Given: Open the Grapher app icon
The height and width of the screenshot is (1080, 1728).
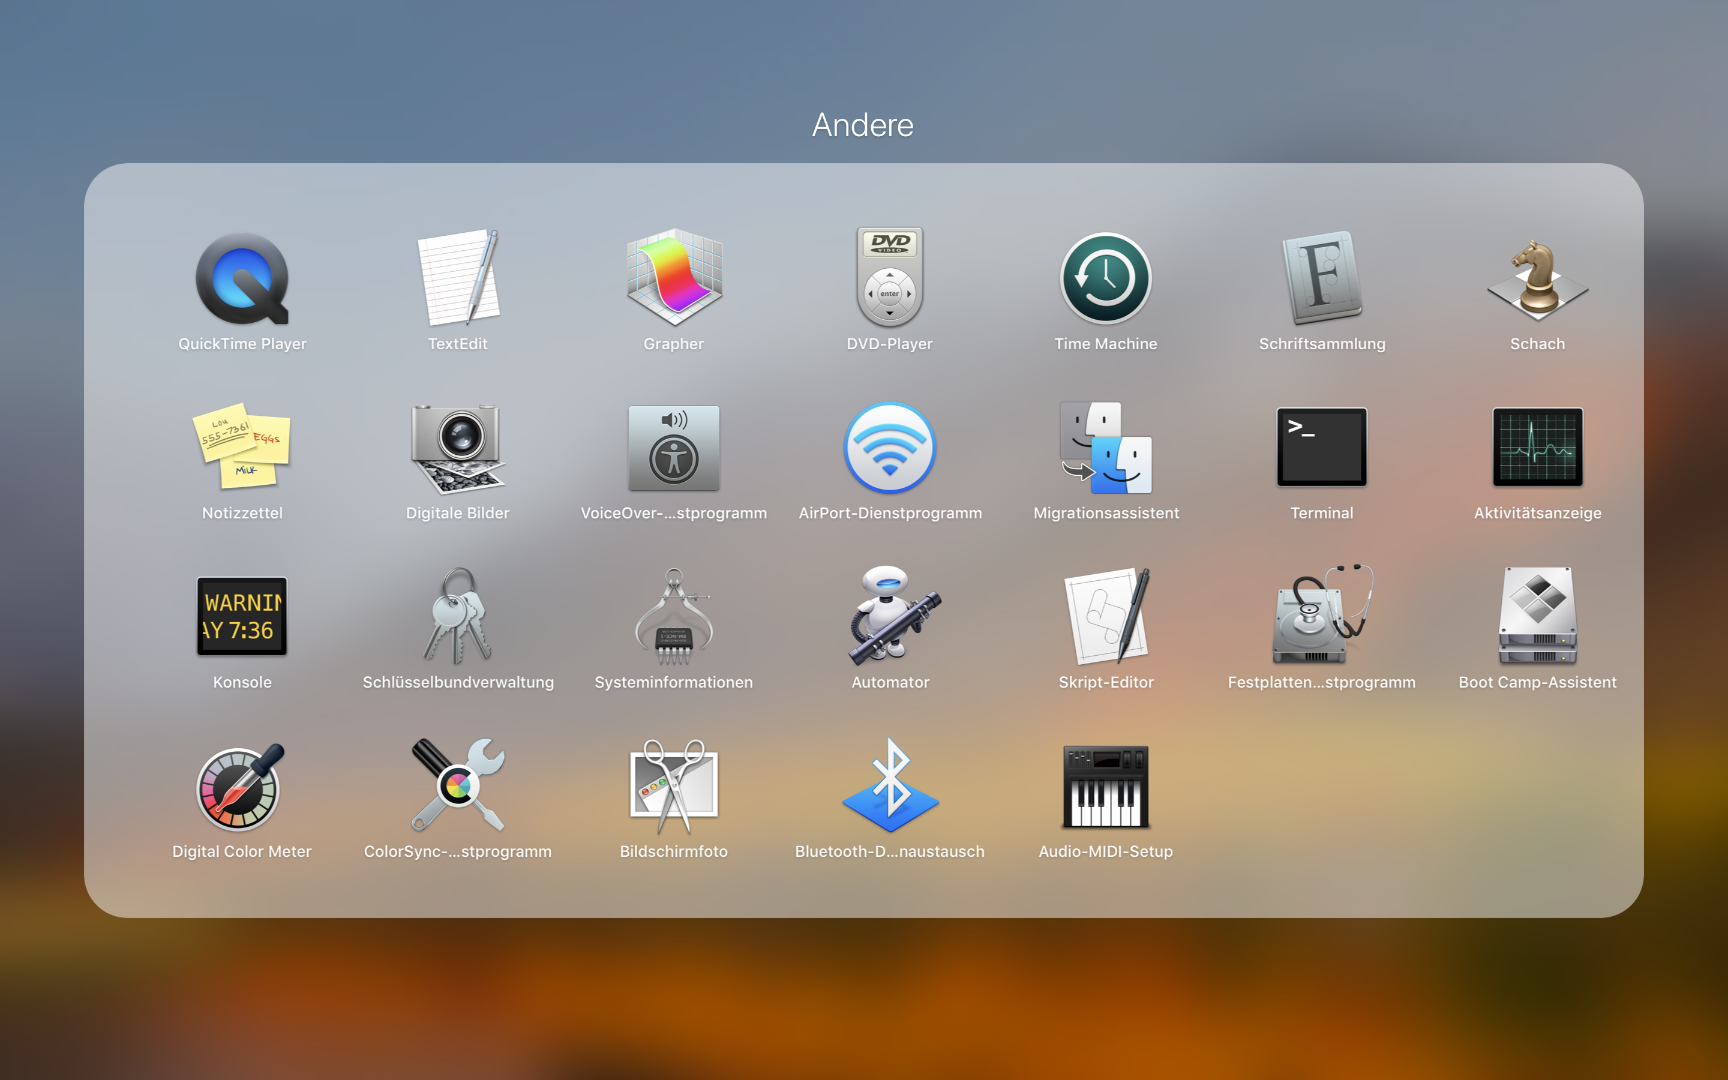Looking at the screenshot, I should click(674, 278).
